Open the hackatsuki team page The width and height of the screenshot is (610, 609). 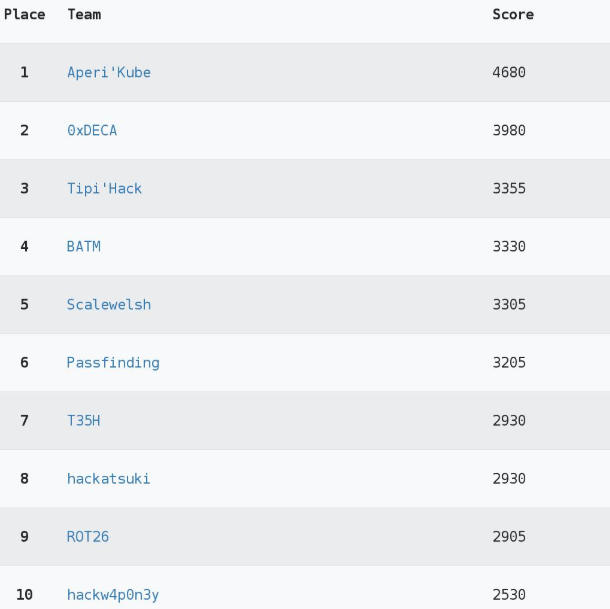pyautogui.click(x=109, y=478)
